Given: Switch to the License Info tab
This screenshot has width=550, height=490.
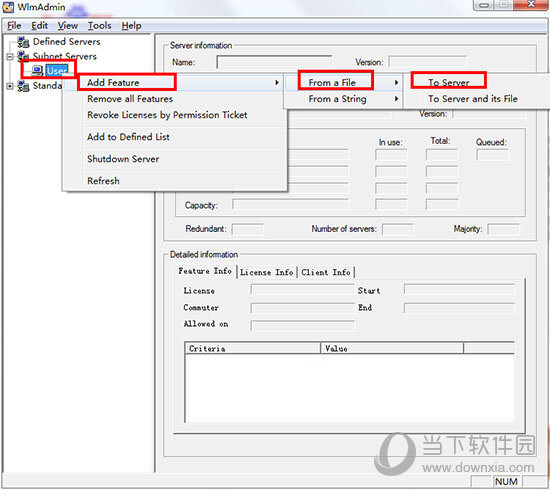Looking at the screenshot, I should 267,272.
